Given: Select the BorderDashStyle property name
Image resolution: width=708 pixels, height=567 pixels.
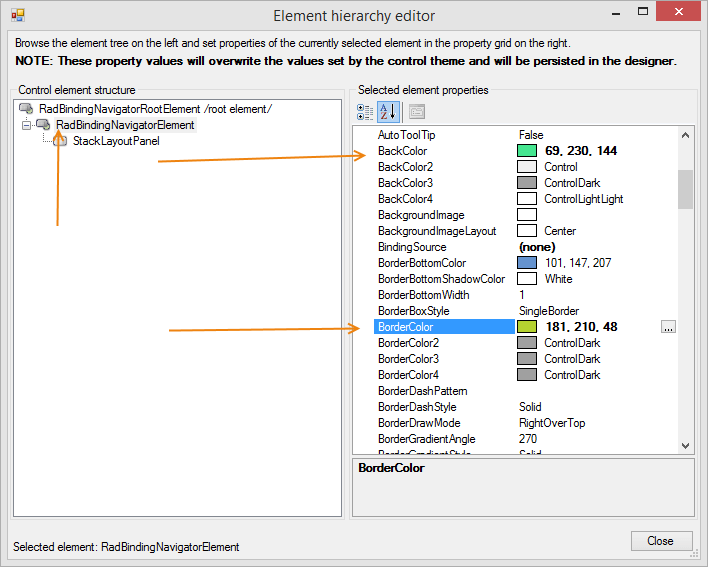Looking at the screenshot, I should click(417, 407).
